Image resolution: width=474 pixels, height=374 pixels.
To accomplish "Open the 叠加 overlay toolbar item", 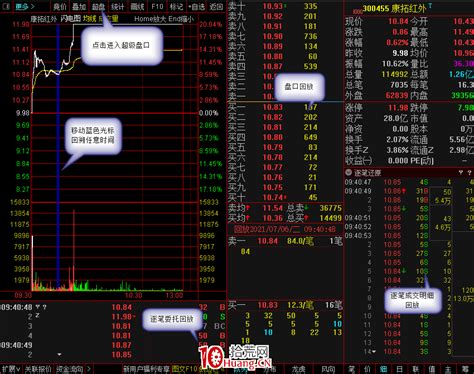I will tap(79, 6).
